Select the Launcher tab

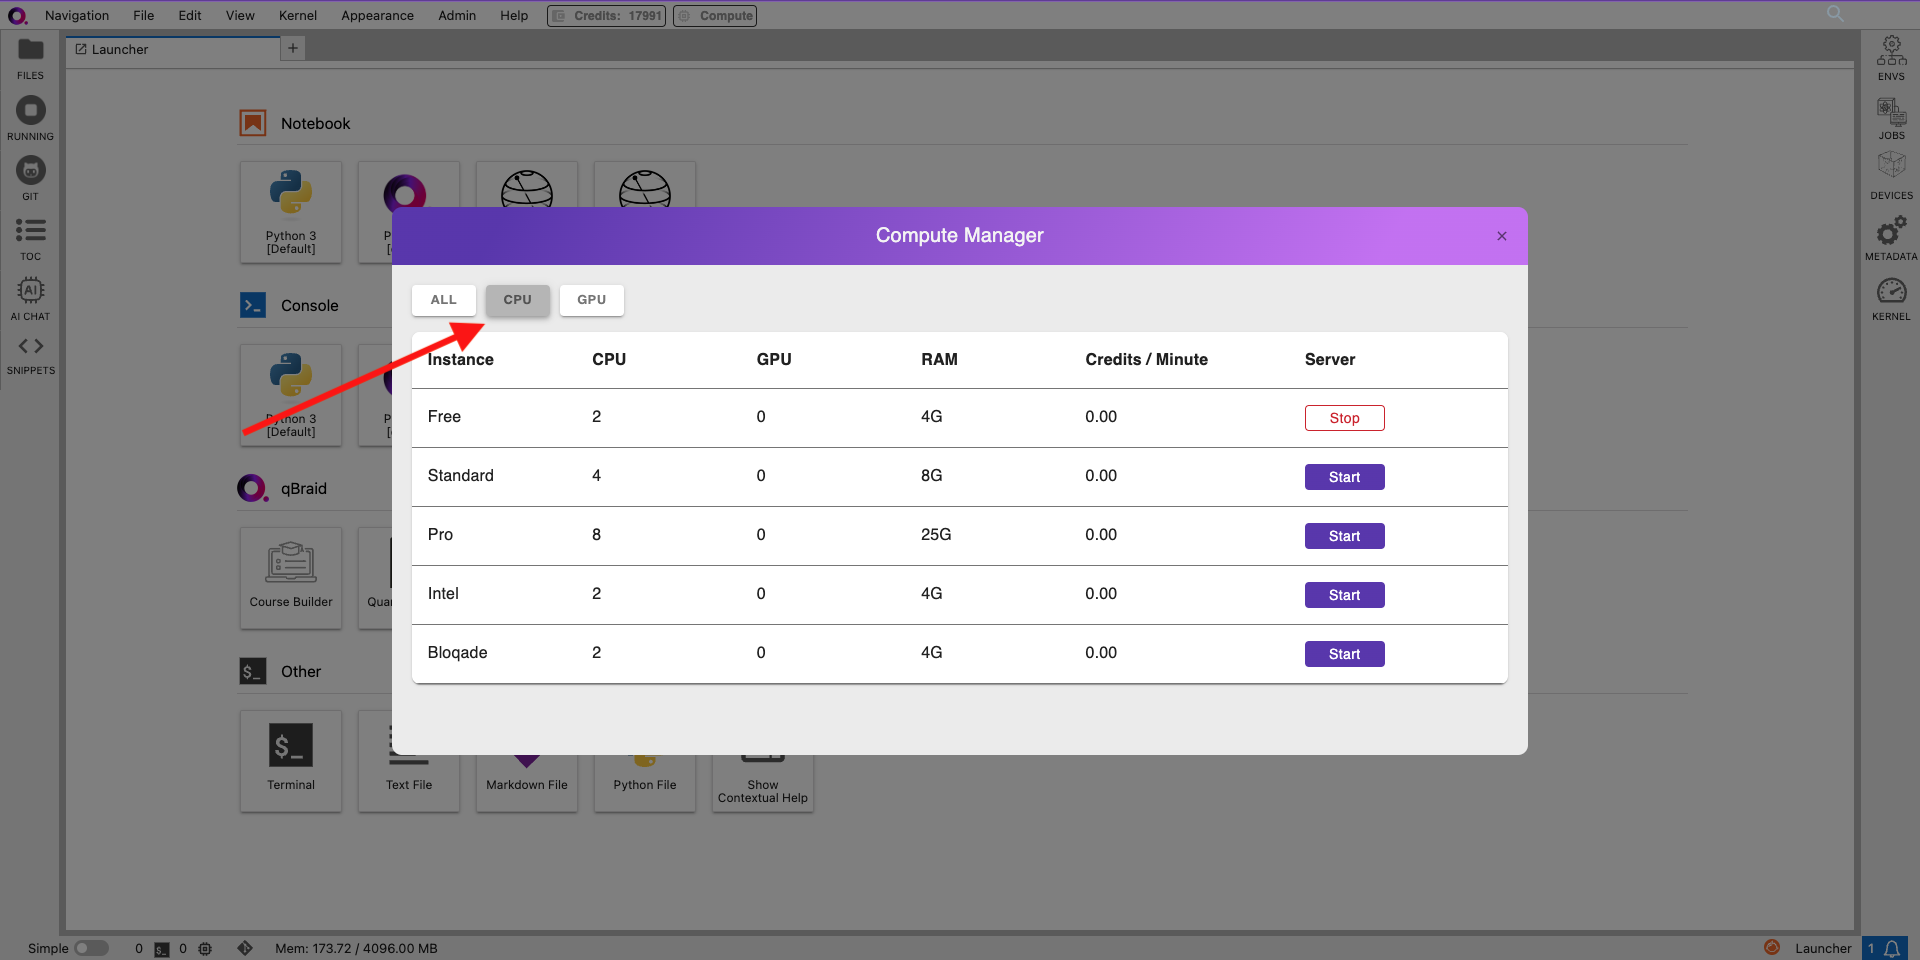coord(172,49)
